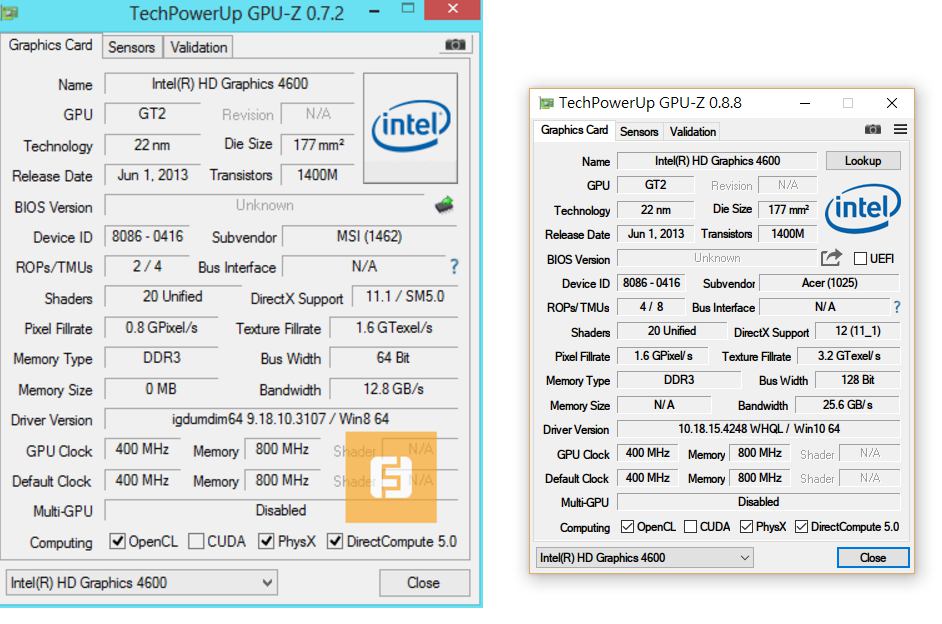Toggle OpenCL checkbox in GPU-Z 0.7.2

[117, 541]
